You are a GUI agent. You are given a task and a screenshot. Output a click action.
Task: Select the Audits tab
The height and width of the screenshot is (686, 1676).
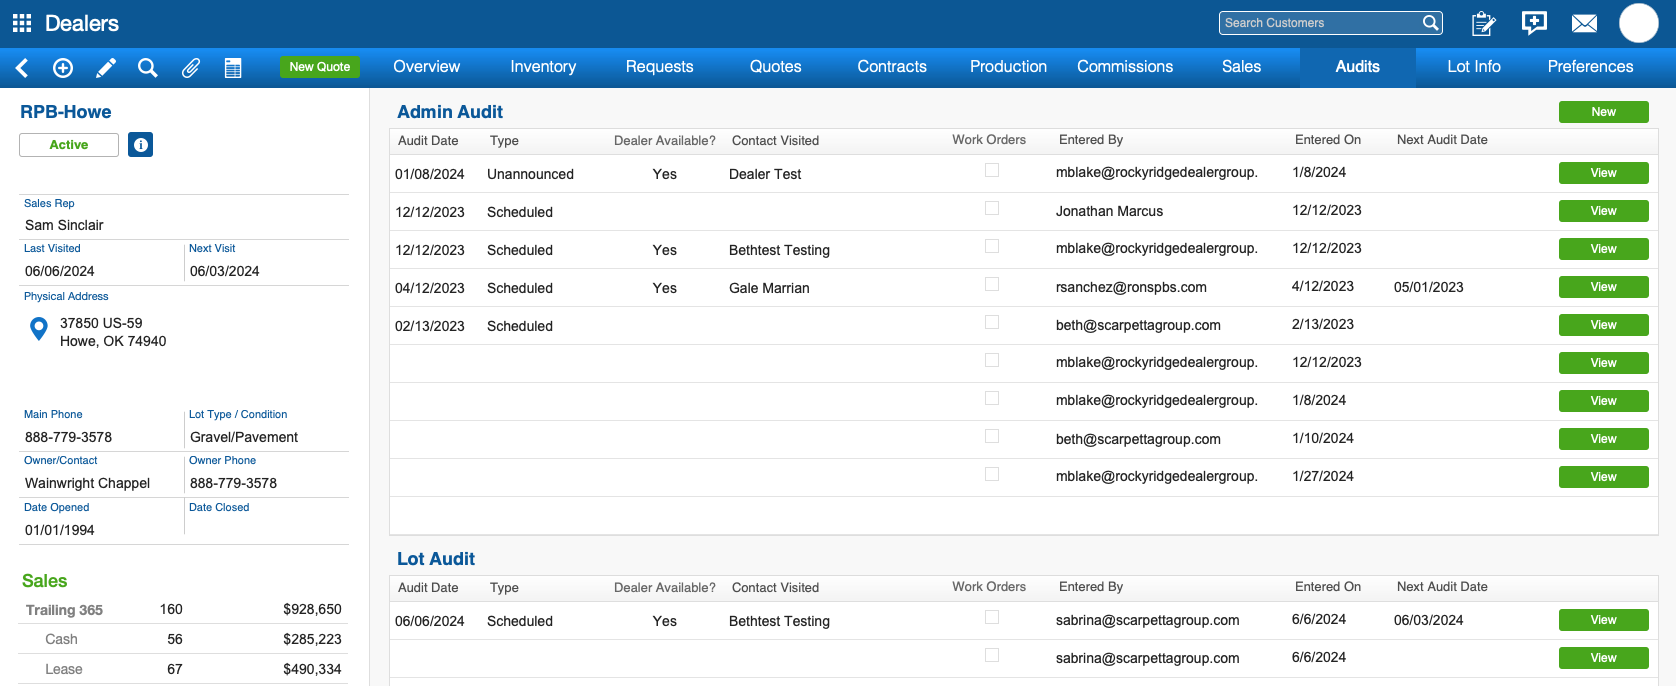tap(1358, 67)
